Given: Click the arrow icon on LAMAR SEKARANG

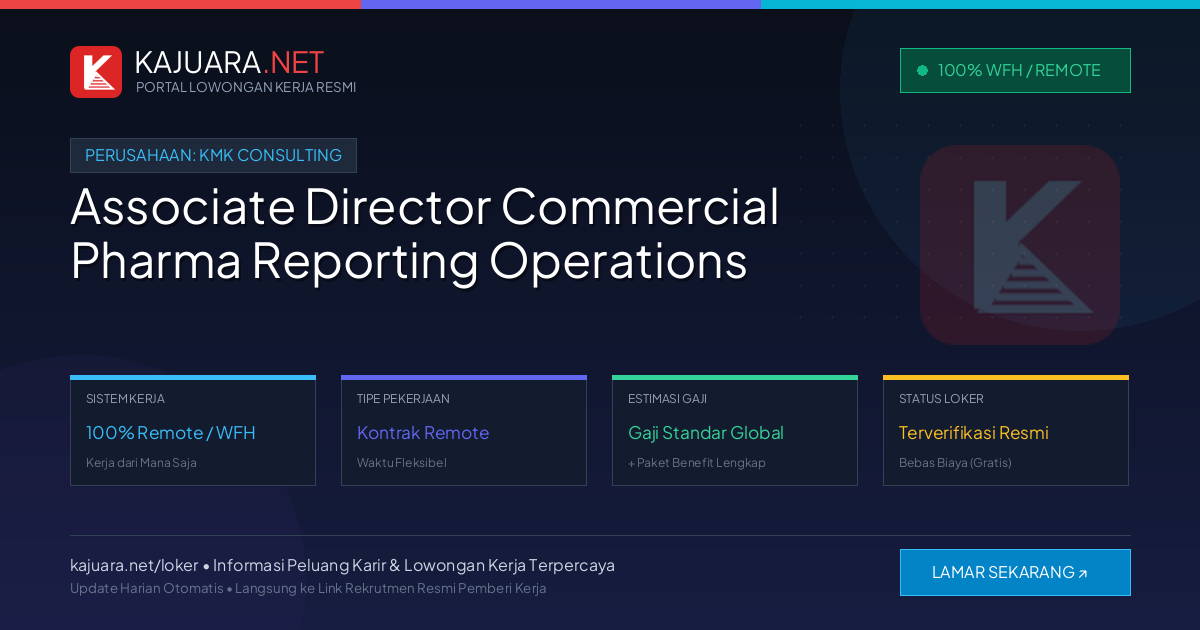Looking at the screenshot, I should (1082, 574).
